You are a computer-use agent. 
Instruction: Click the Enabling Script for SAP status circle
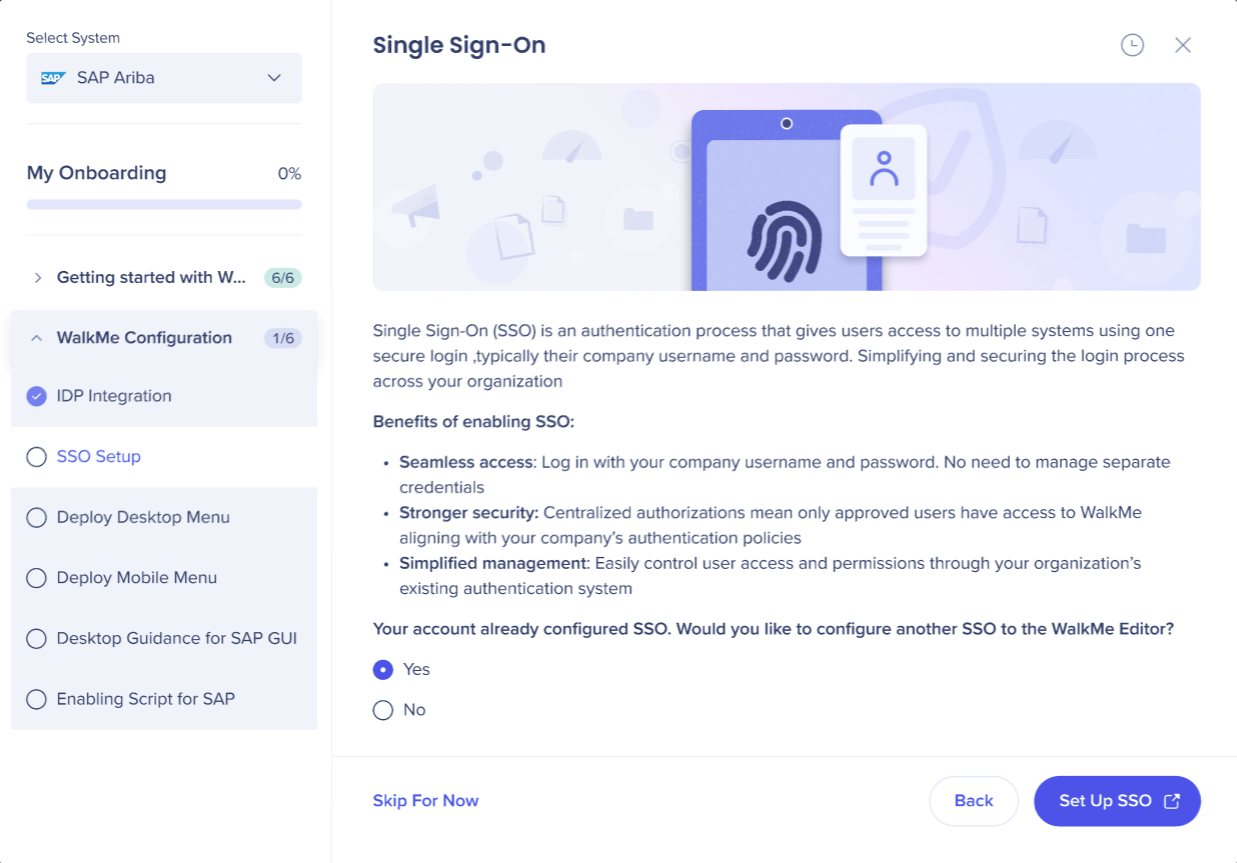click(37, 699)
